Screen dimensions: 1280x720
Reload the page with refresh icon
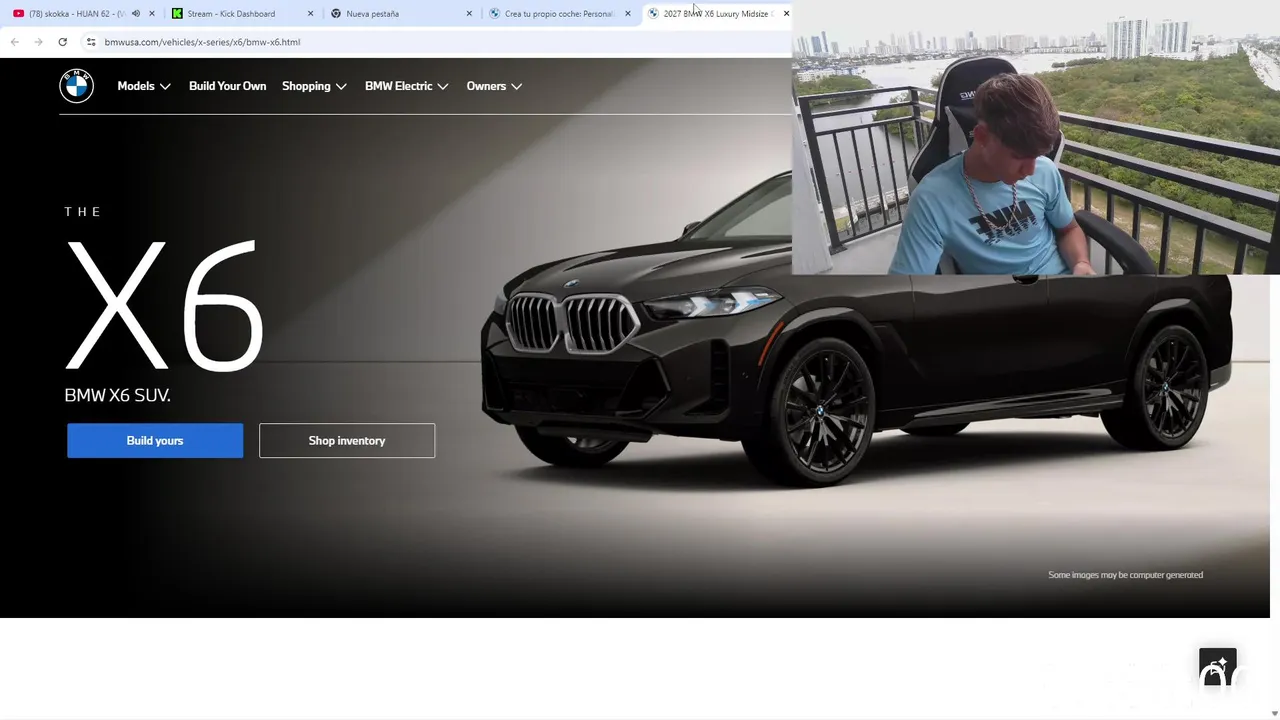click(62, 42)
